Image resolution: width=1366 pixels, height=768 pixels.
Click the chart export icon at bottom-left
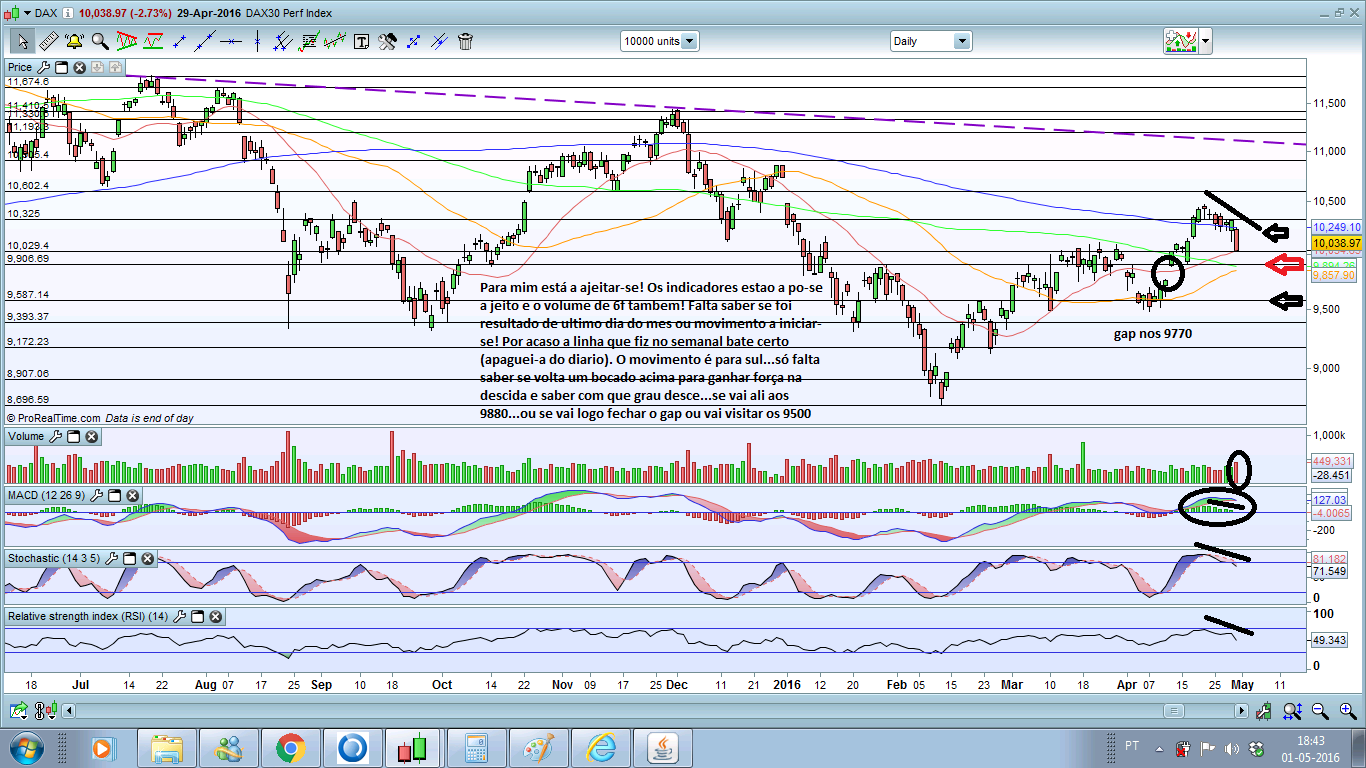click(18, 711)
